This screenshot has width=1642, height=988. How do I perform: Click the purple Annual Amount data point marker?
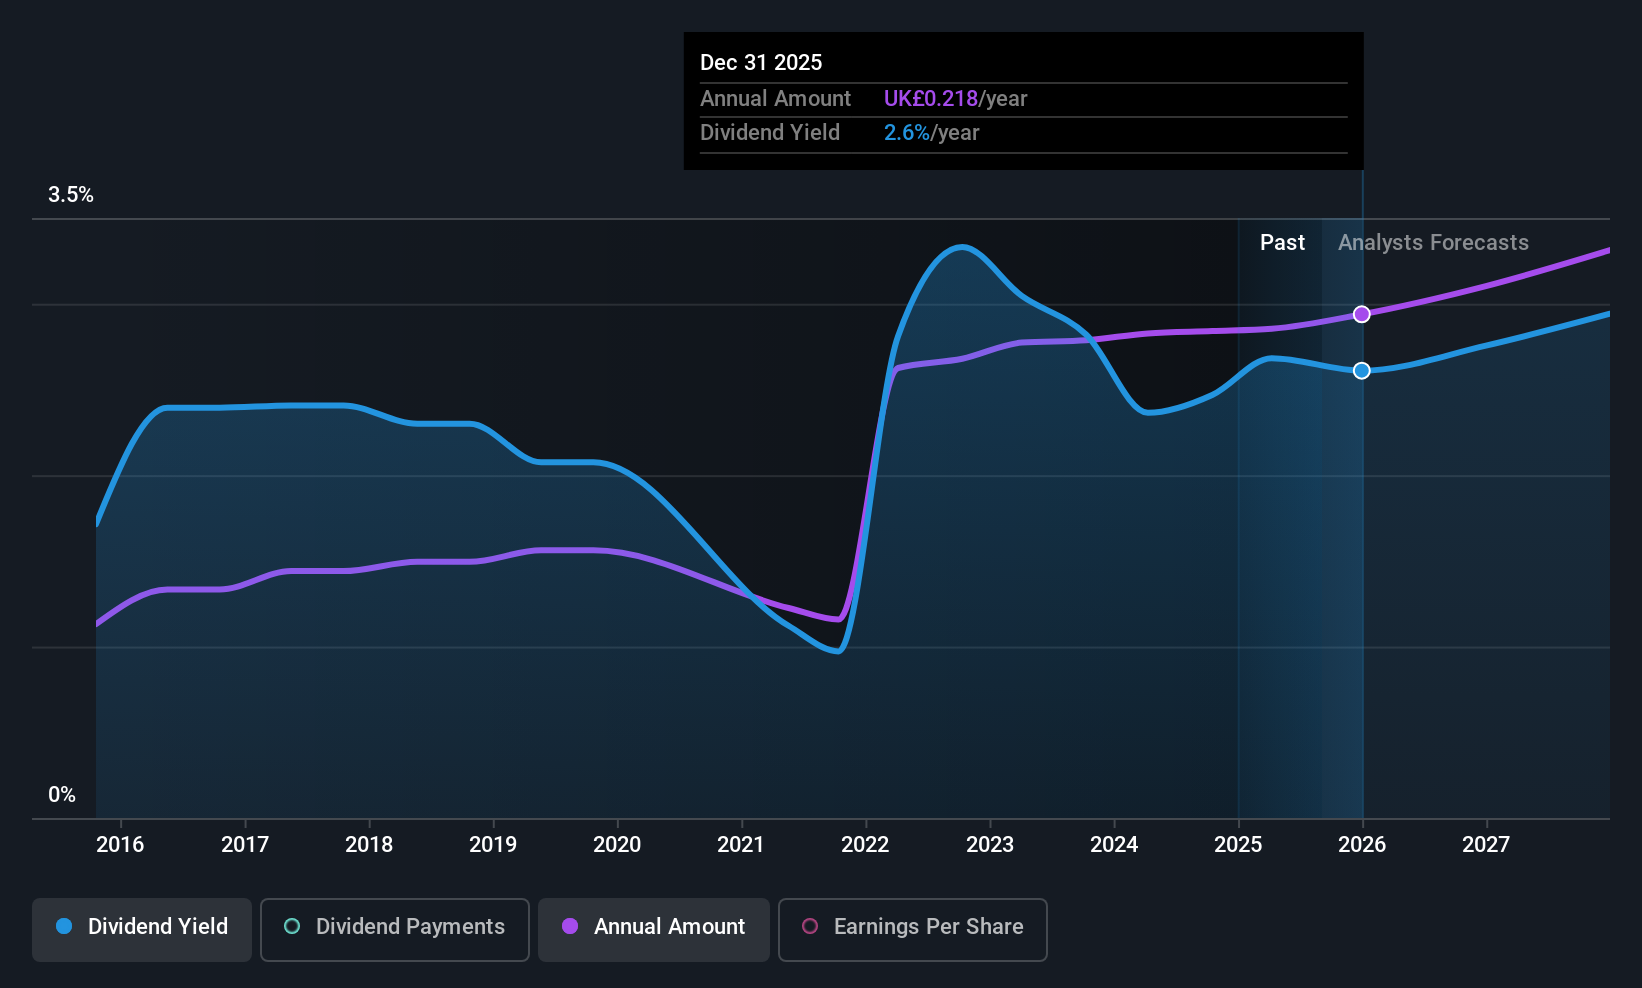click(1362, 314)
